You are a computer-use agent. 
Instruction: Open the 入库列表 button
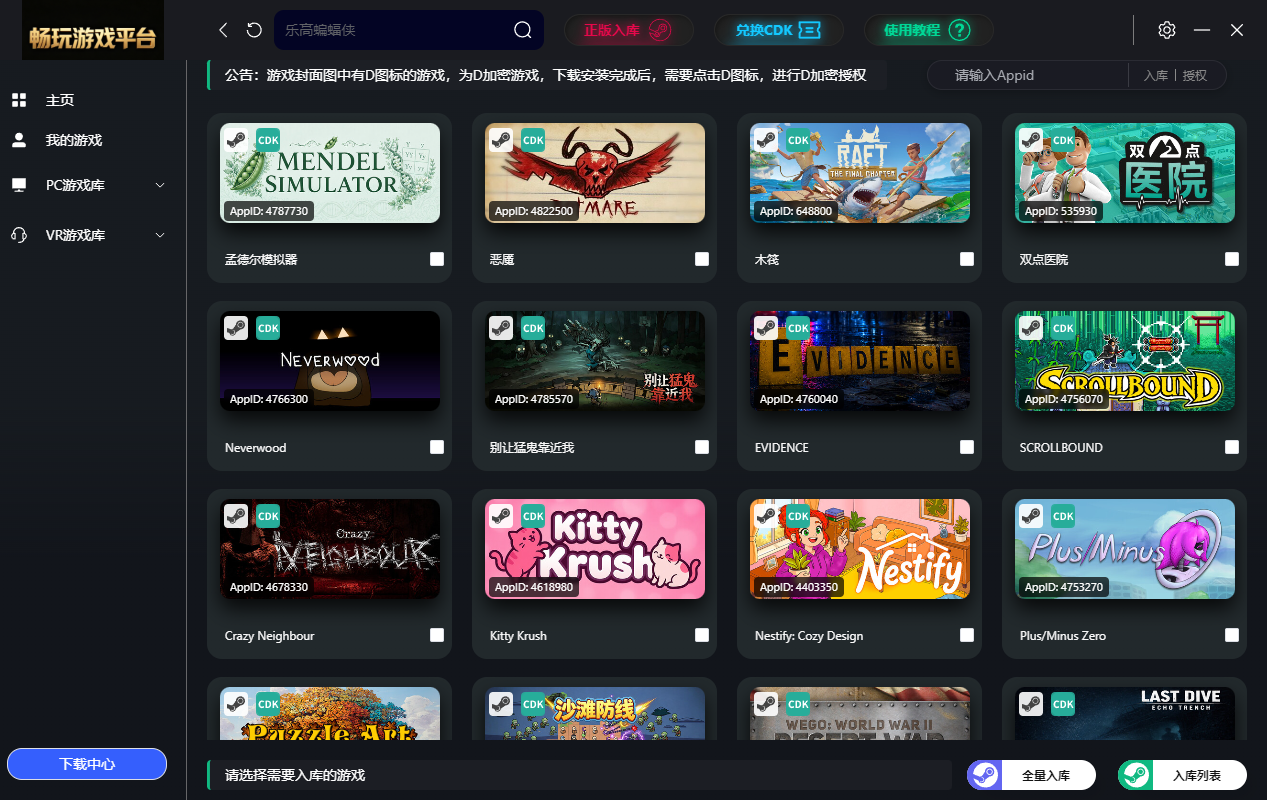coord(1182,775)
